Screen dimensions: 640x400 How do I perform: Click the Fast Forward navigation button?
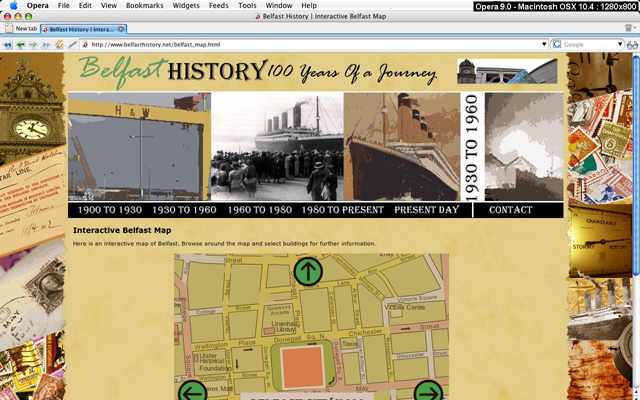[x=46, y=44]
